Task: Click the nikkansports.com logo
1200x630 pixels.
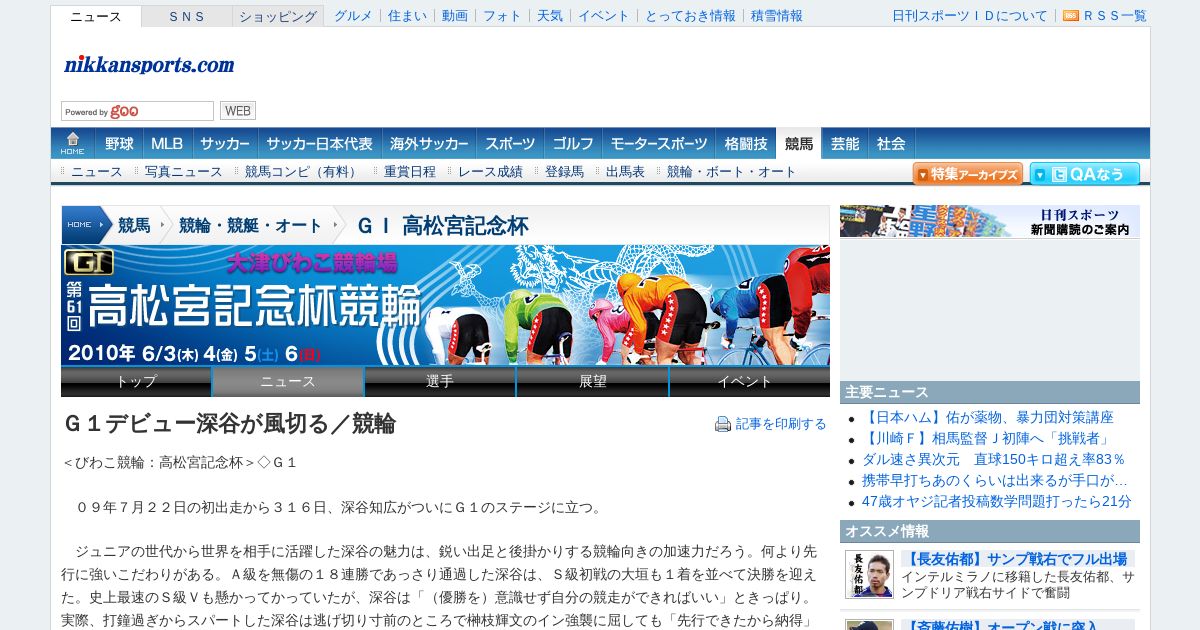Action: click(149, 65)
